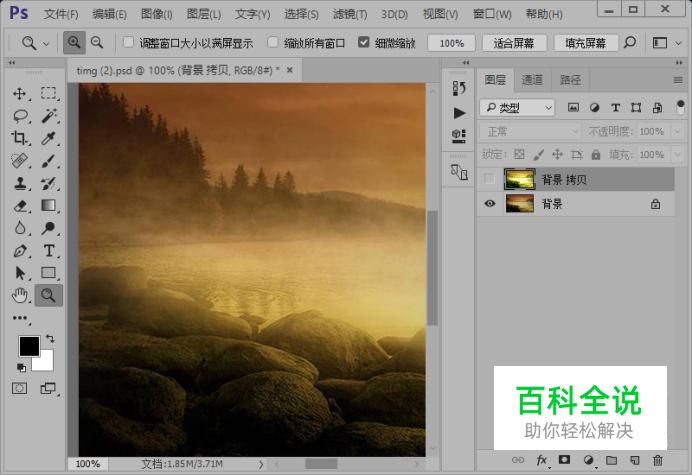Click Zoom Out mode in options bar
Viewport: 692px width, 475px height.
[97, 42]
